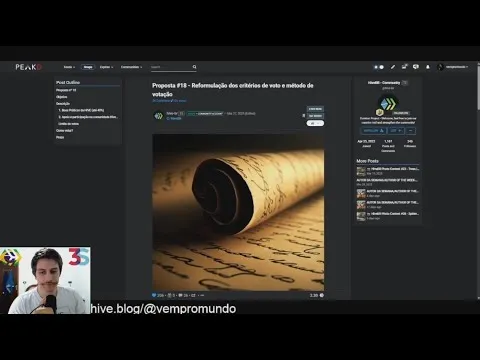Click the upper outlined button beside the post header

[315, 109]
